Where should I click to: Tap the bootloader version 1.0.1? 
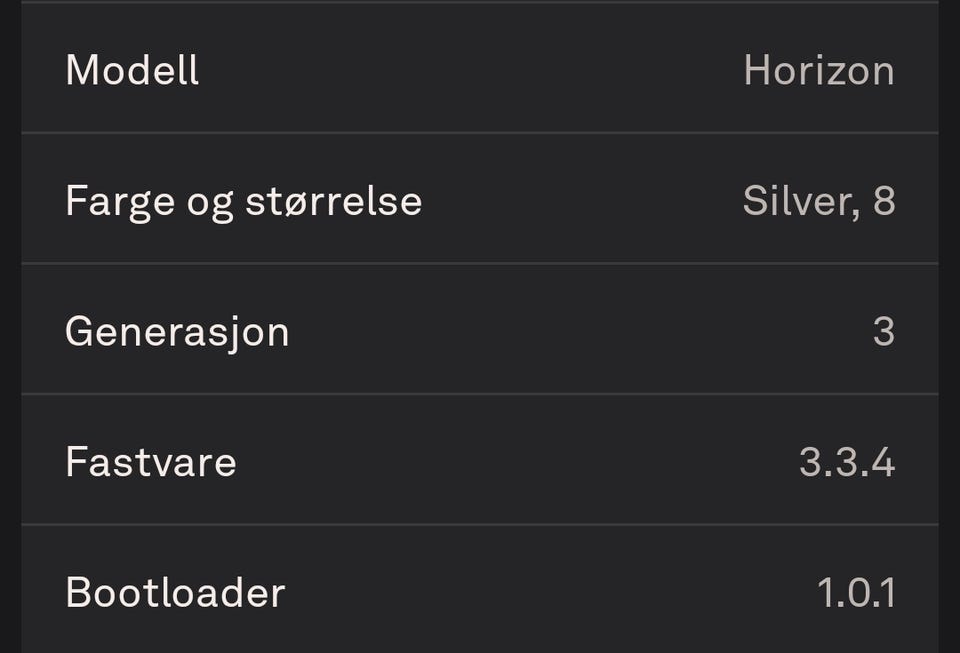[x=857, y=592]
